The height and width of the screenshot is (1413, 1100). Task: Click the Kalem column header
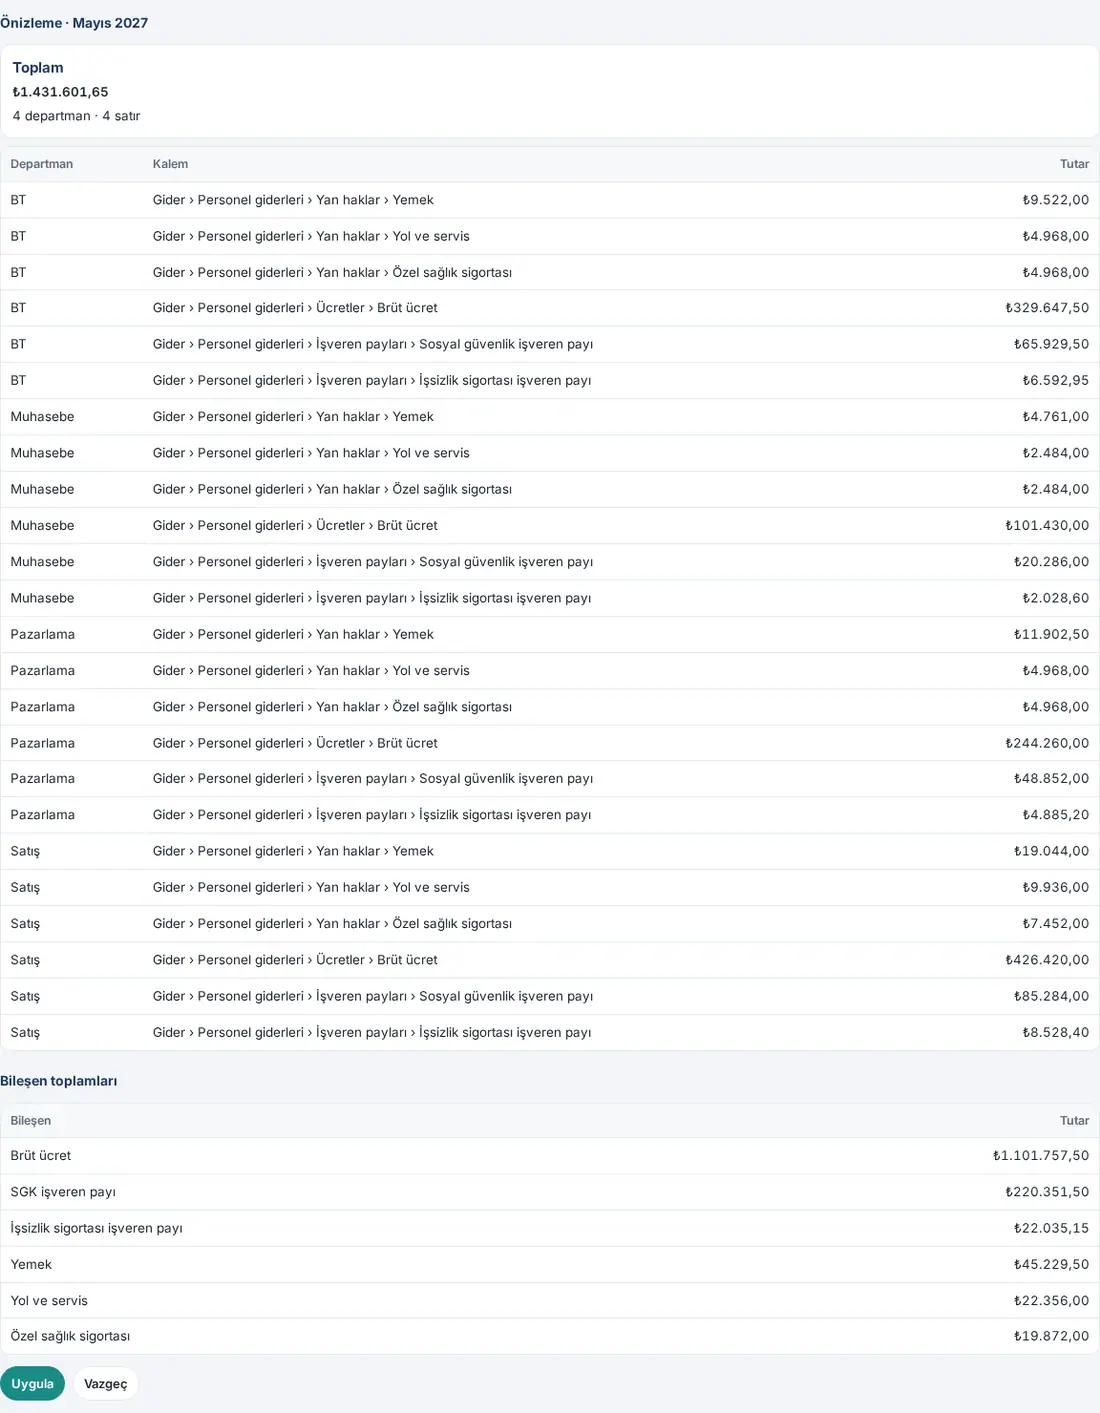(x=170, y=164)
